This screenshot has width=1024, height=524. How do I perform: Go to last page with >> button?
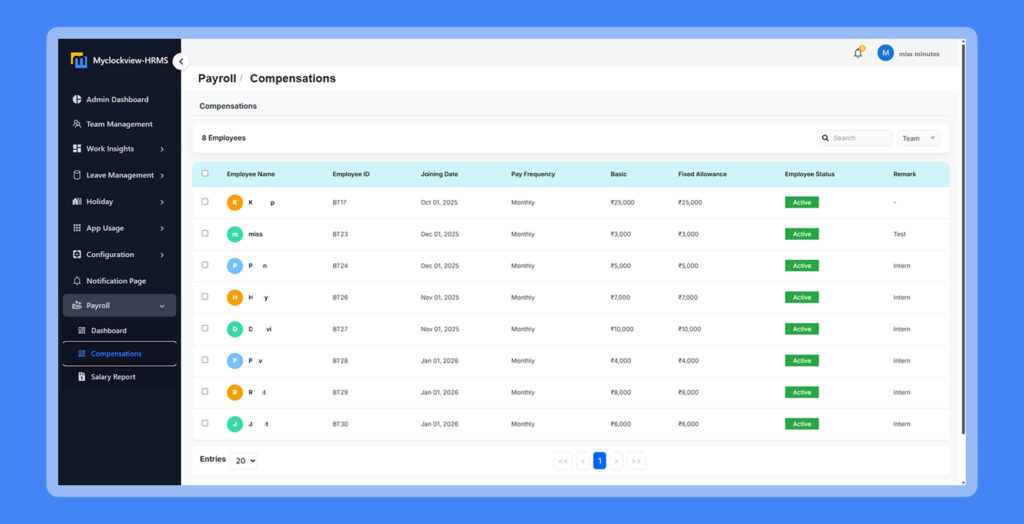(636, 461)
